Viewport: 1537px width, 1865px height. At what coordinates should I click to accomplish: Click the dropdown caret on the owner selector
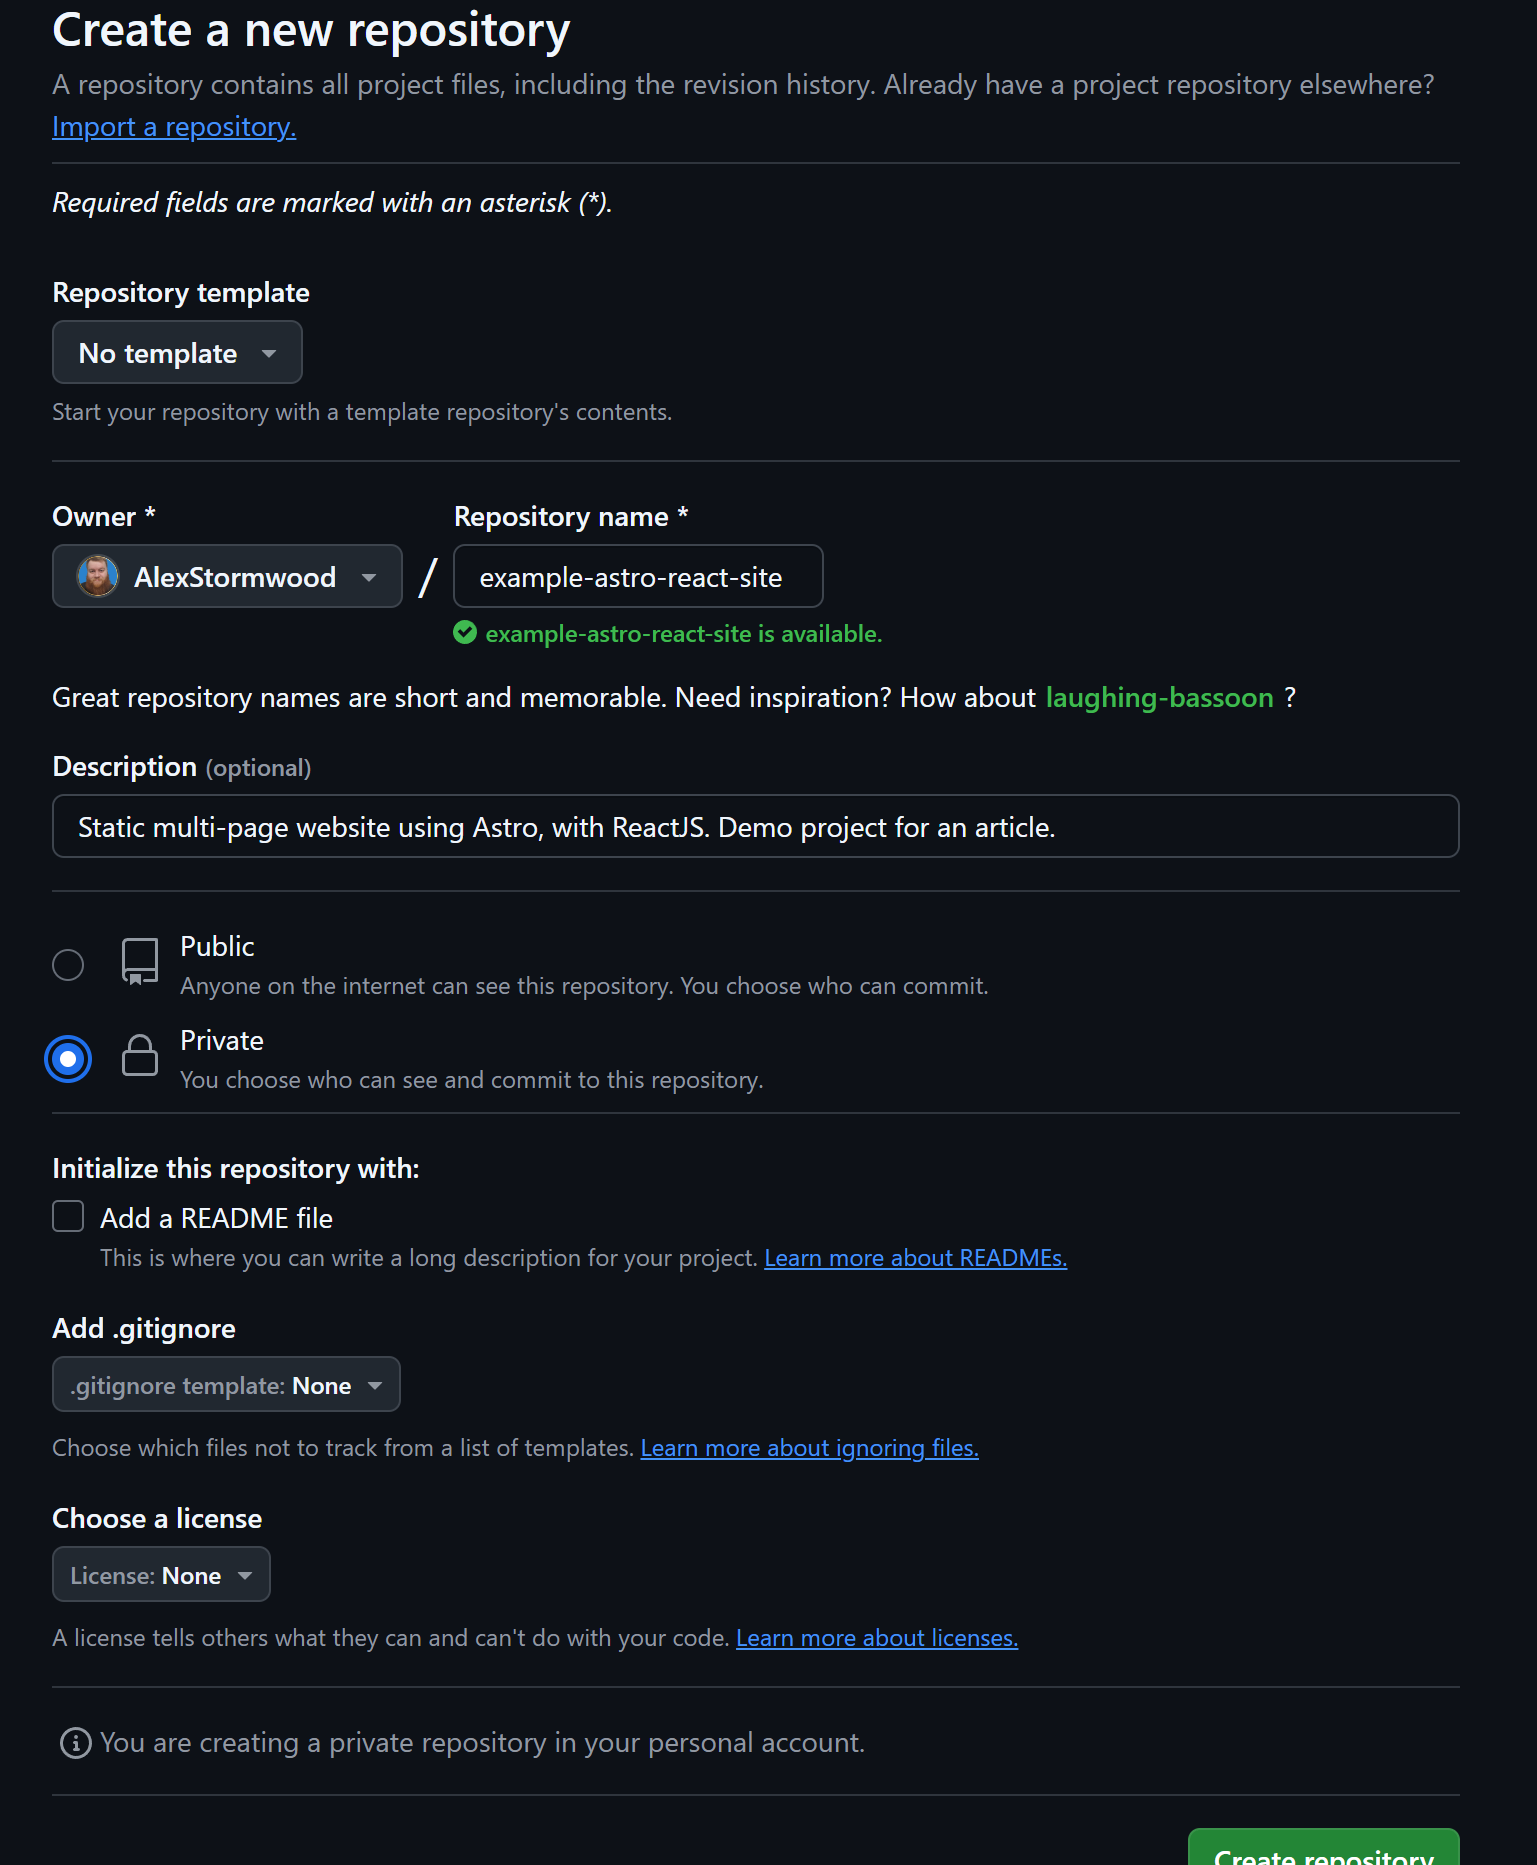pos(367,576)
